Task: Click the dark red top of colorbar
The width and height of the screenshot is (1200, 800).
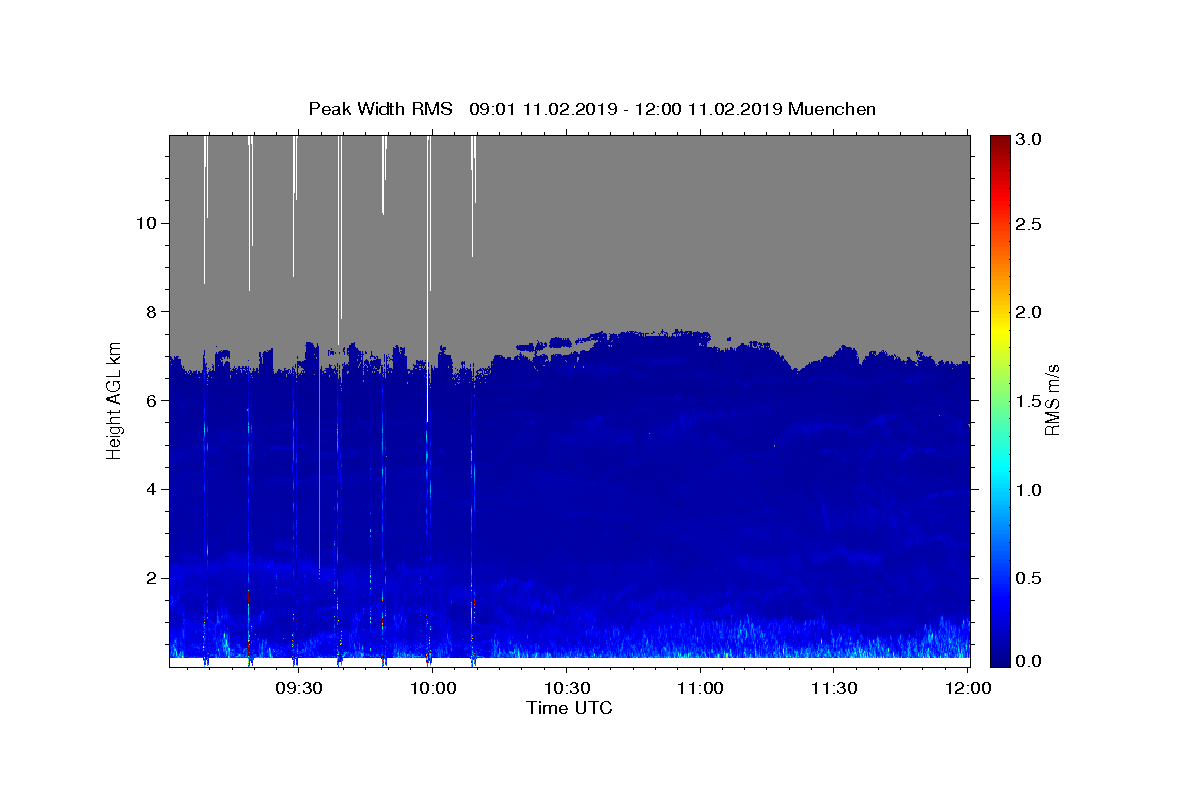Action: tap(1000, 142)
